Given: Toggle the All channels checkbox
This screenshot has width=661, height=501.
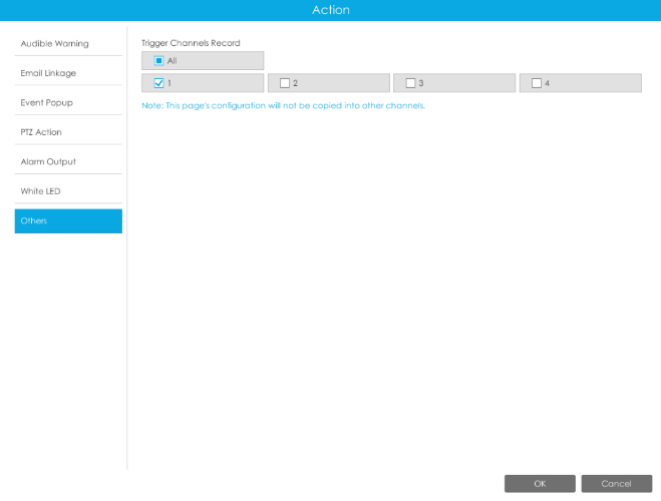Looking at the screenshot, I should (x=159, y=61).
